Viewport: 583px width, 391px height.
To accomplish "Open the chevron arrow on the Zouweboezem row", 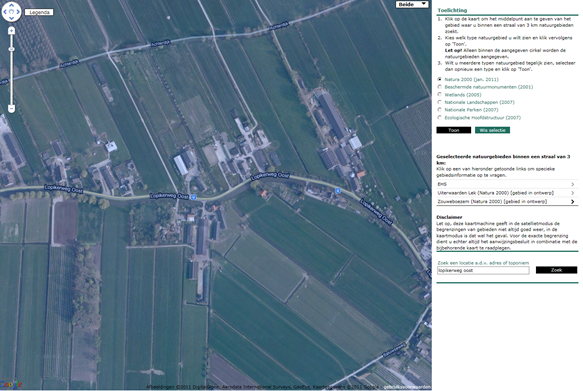I will 573,201.
